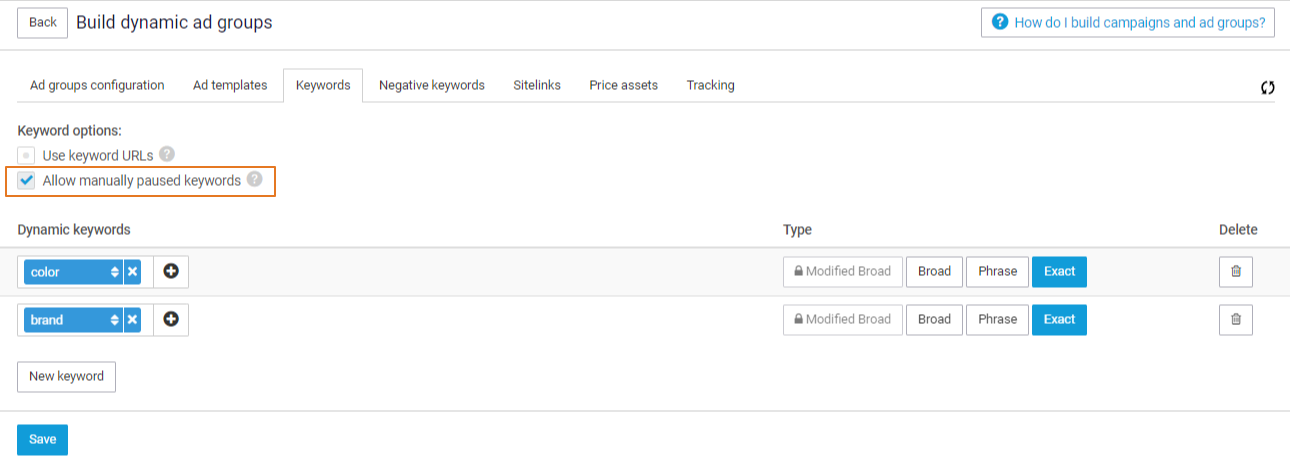The height and width of the screenshot is (464, 1290).
Task: Remove the color keyword tag with the X
Action: tap(132, 272)
